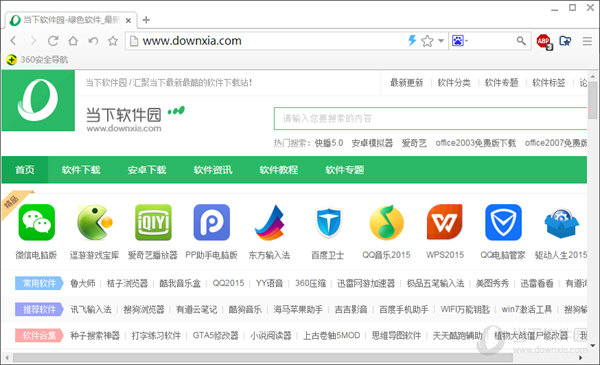Click the search magnifier icon
This screenshot has height=365, width=600.
point(521,41)
